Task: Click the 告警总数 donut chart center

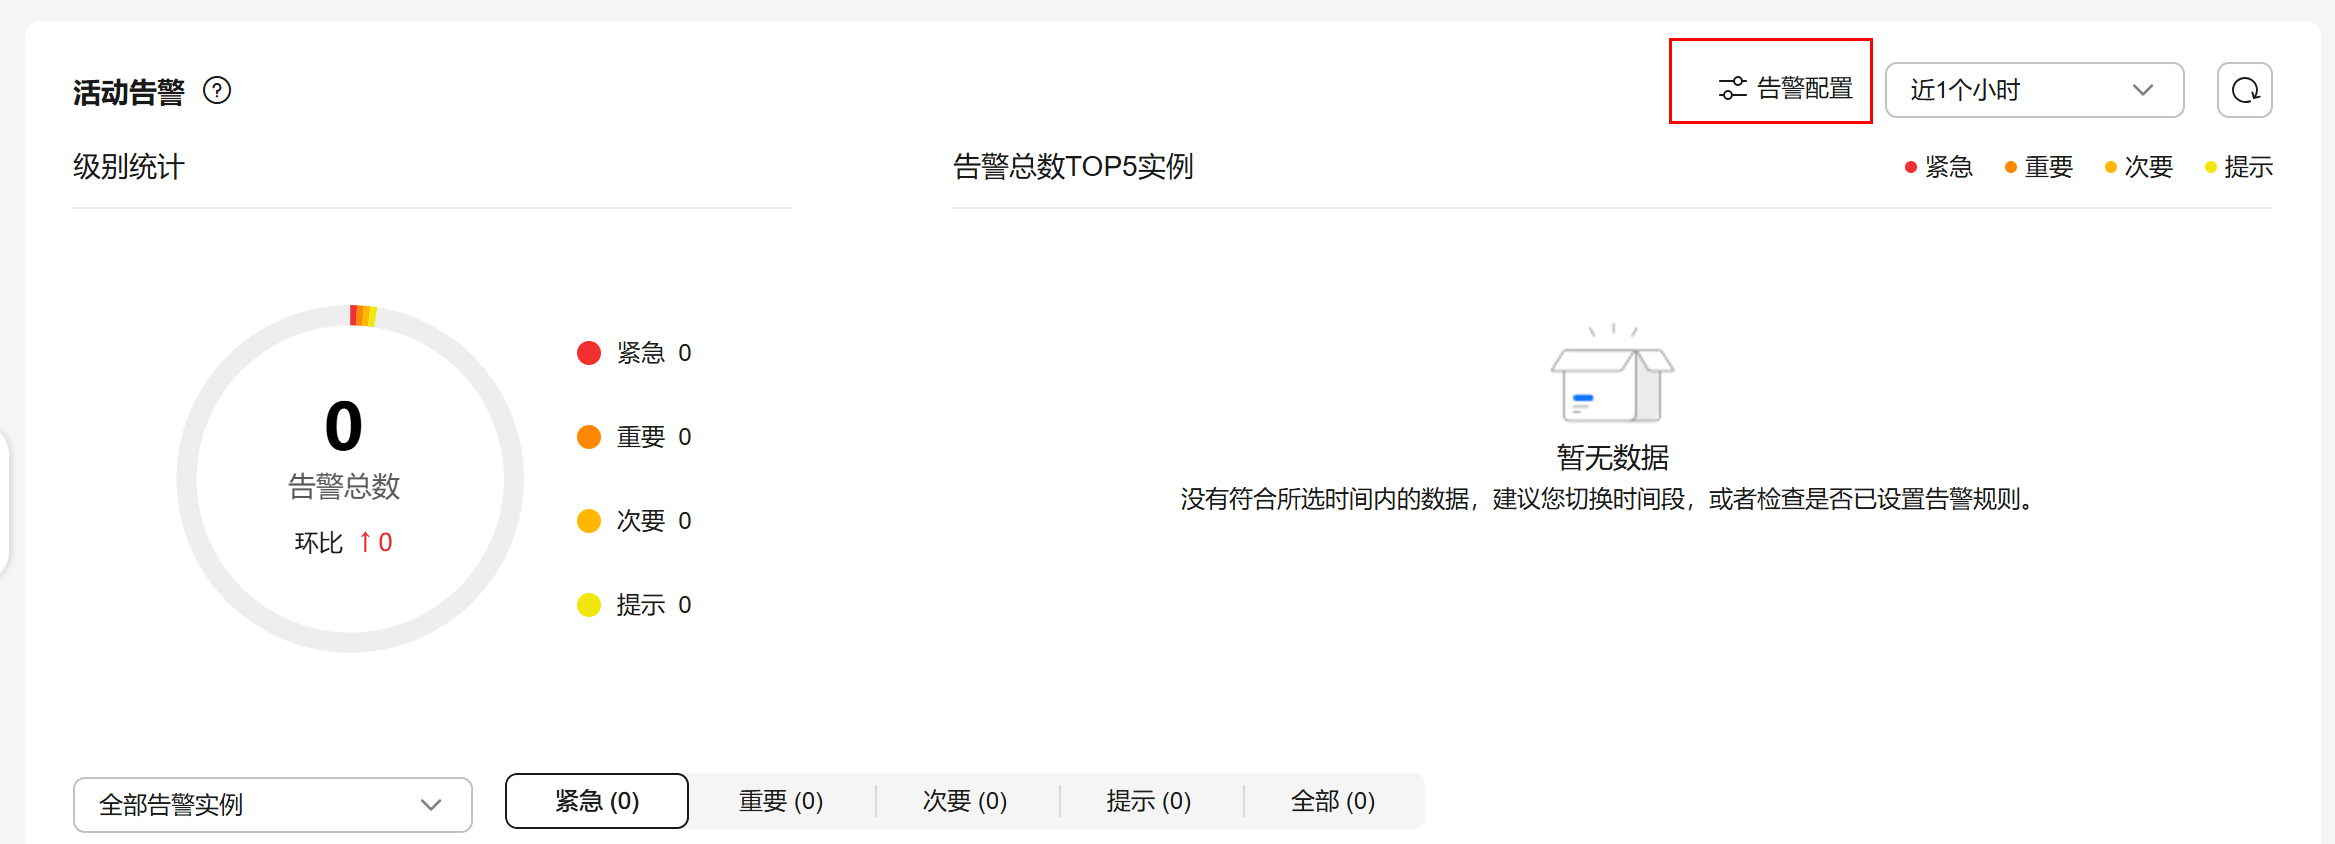Action: pyautogui.click(x=345, y=450)
